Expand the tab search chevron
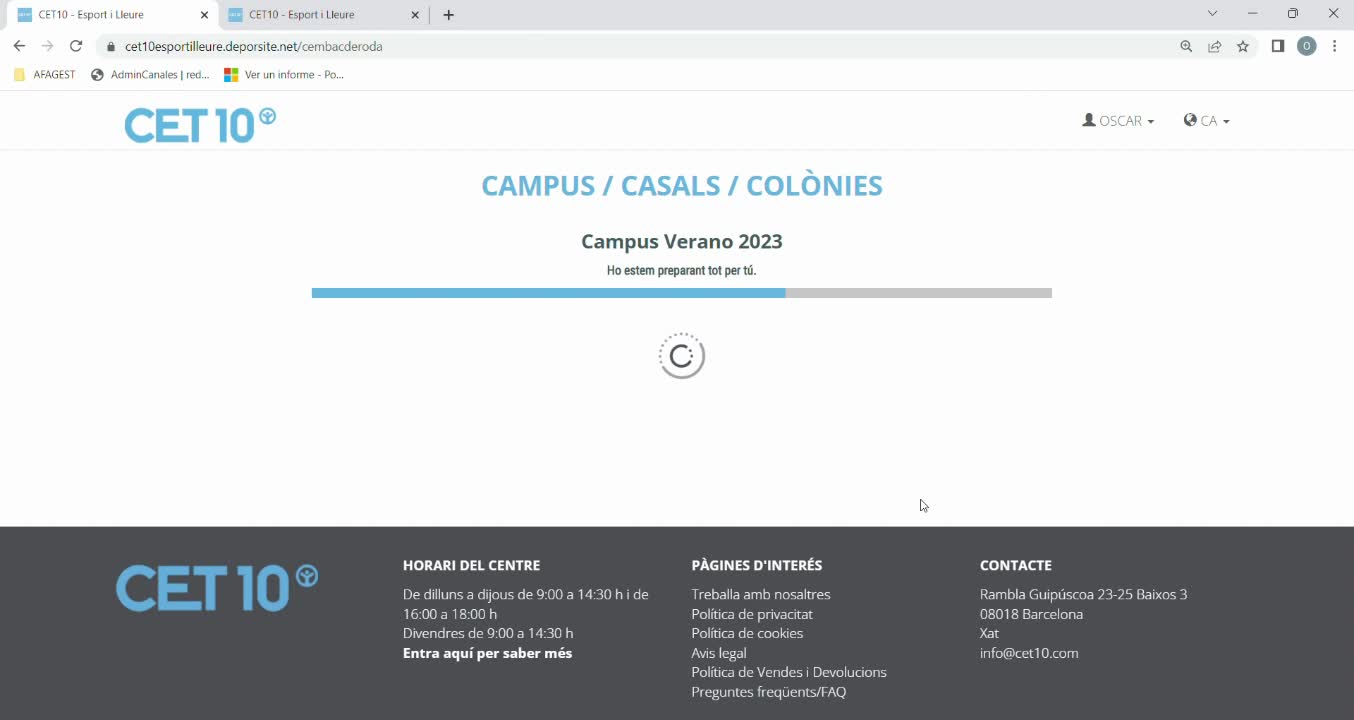Screen dimensions: 1354x720 pos(1212,14)
